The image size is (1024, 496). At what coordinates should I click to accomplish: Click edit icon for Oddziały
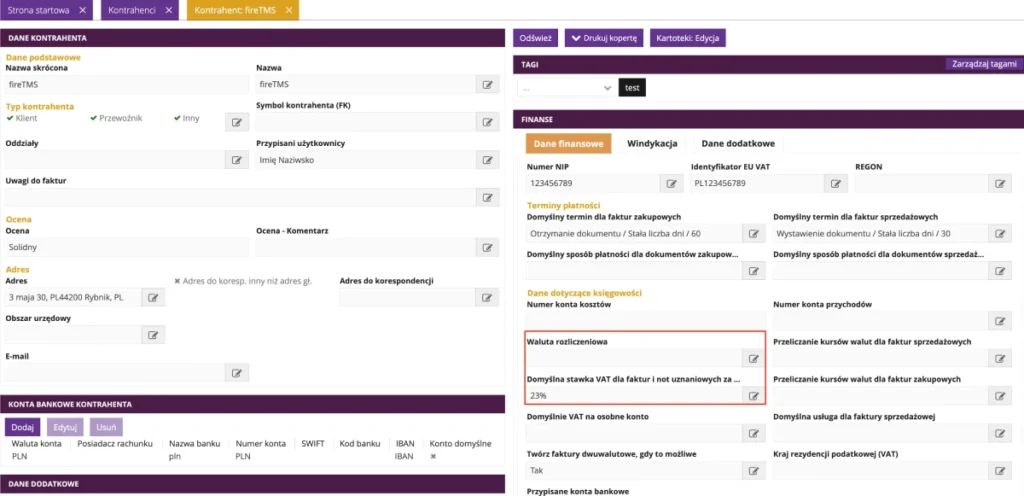click(x=237, y=160)
